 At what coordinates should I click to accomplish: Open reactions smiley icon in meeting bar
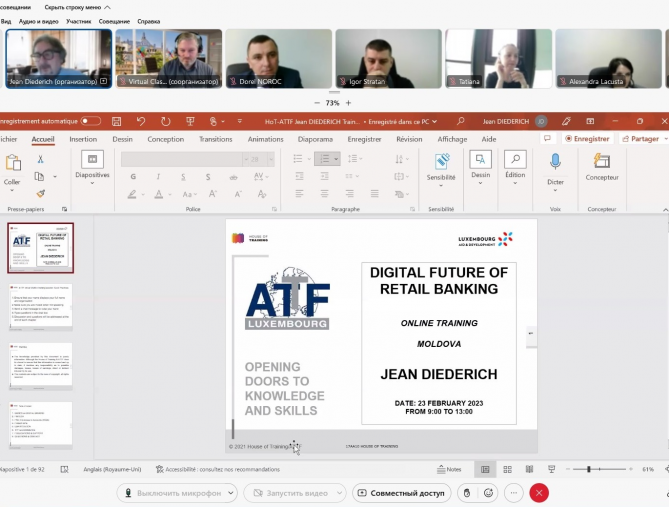(489, 492)
